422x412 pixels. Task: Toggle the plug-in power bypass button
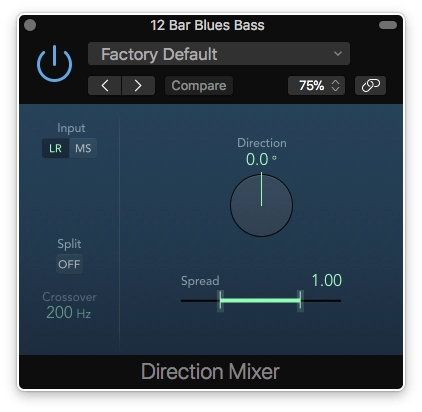[54, 64]
